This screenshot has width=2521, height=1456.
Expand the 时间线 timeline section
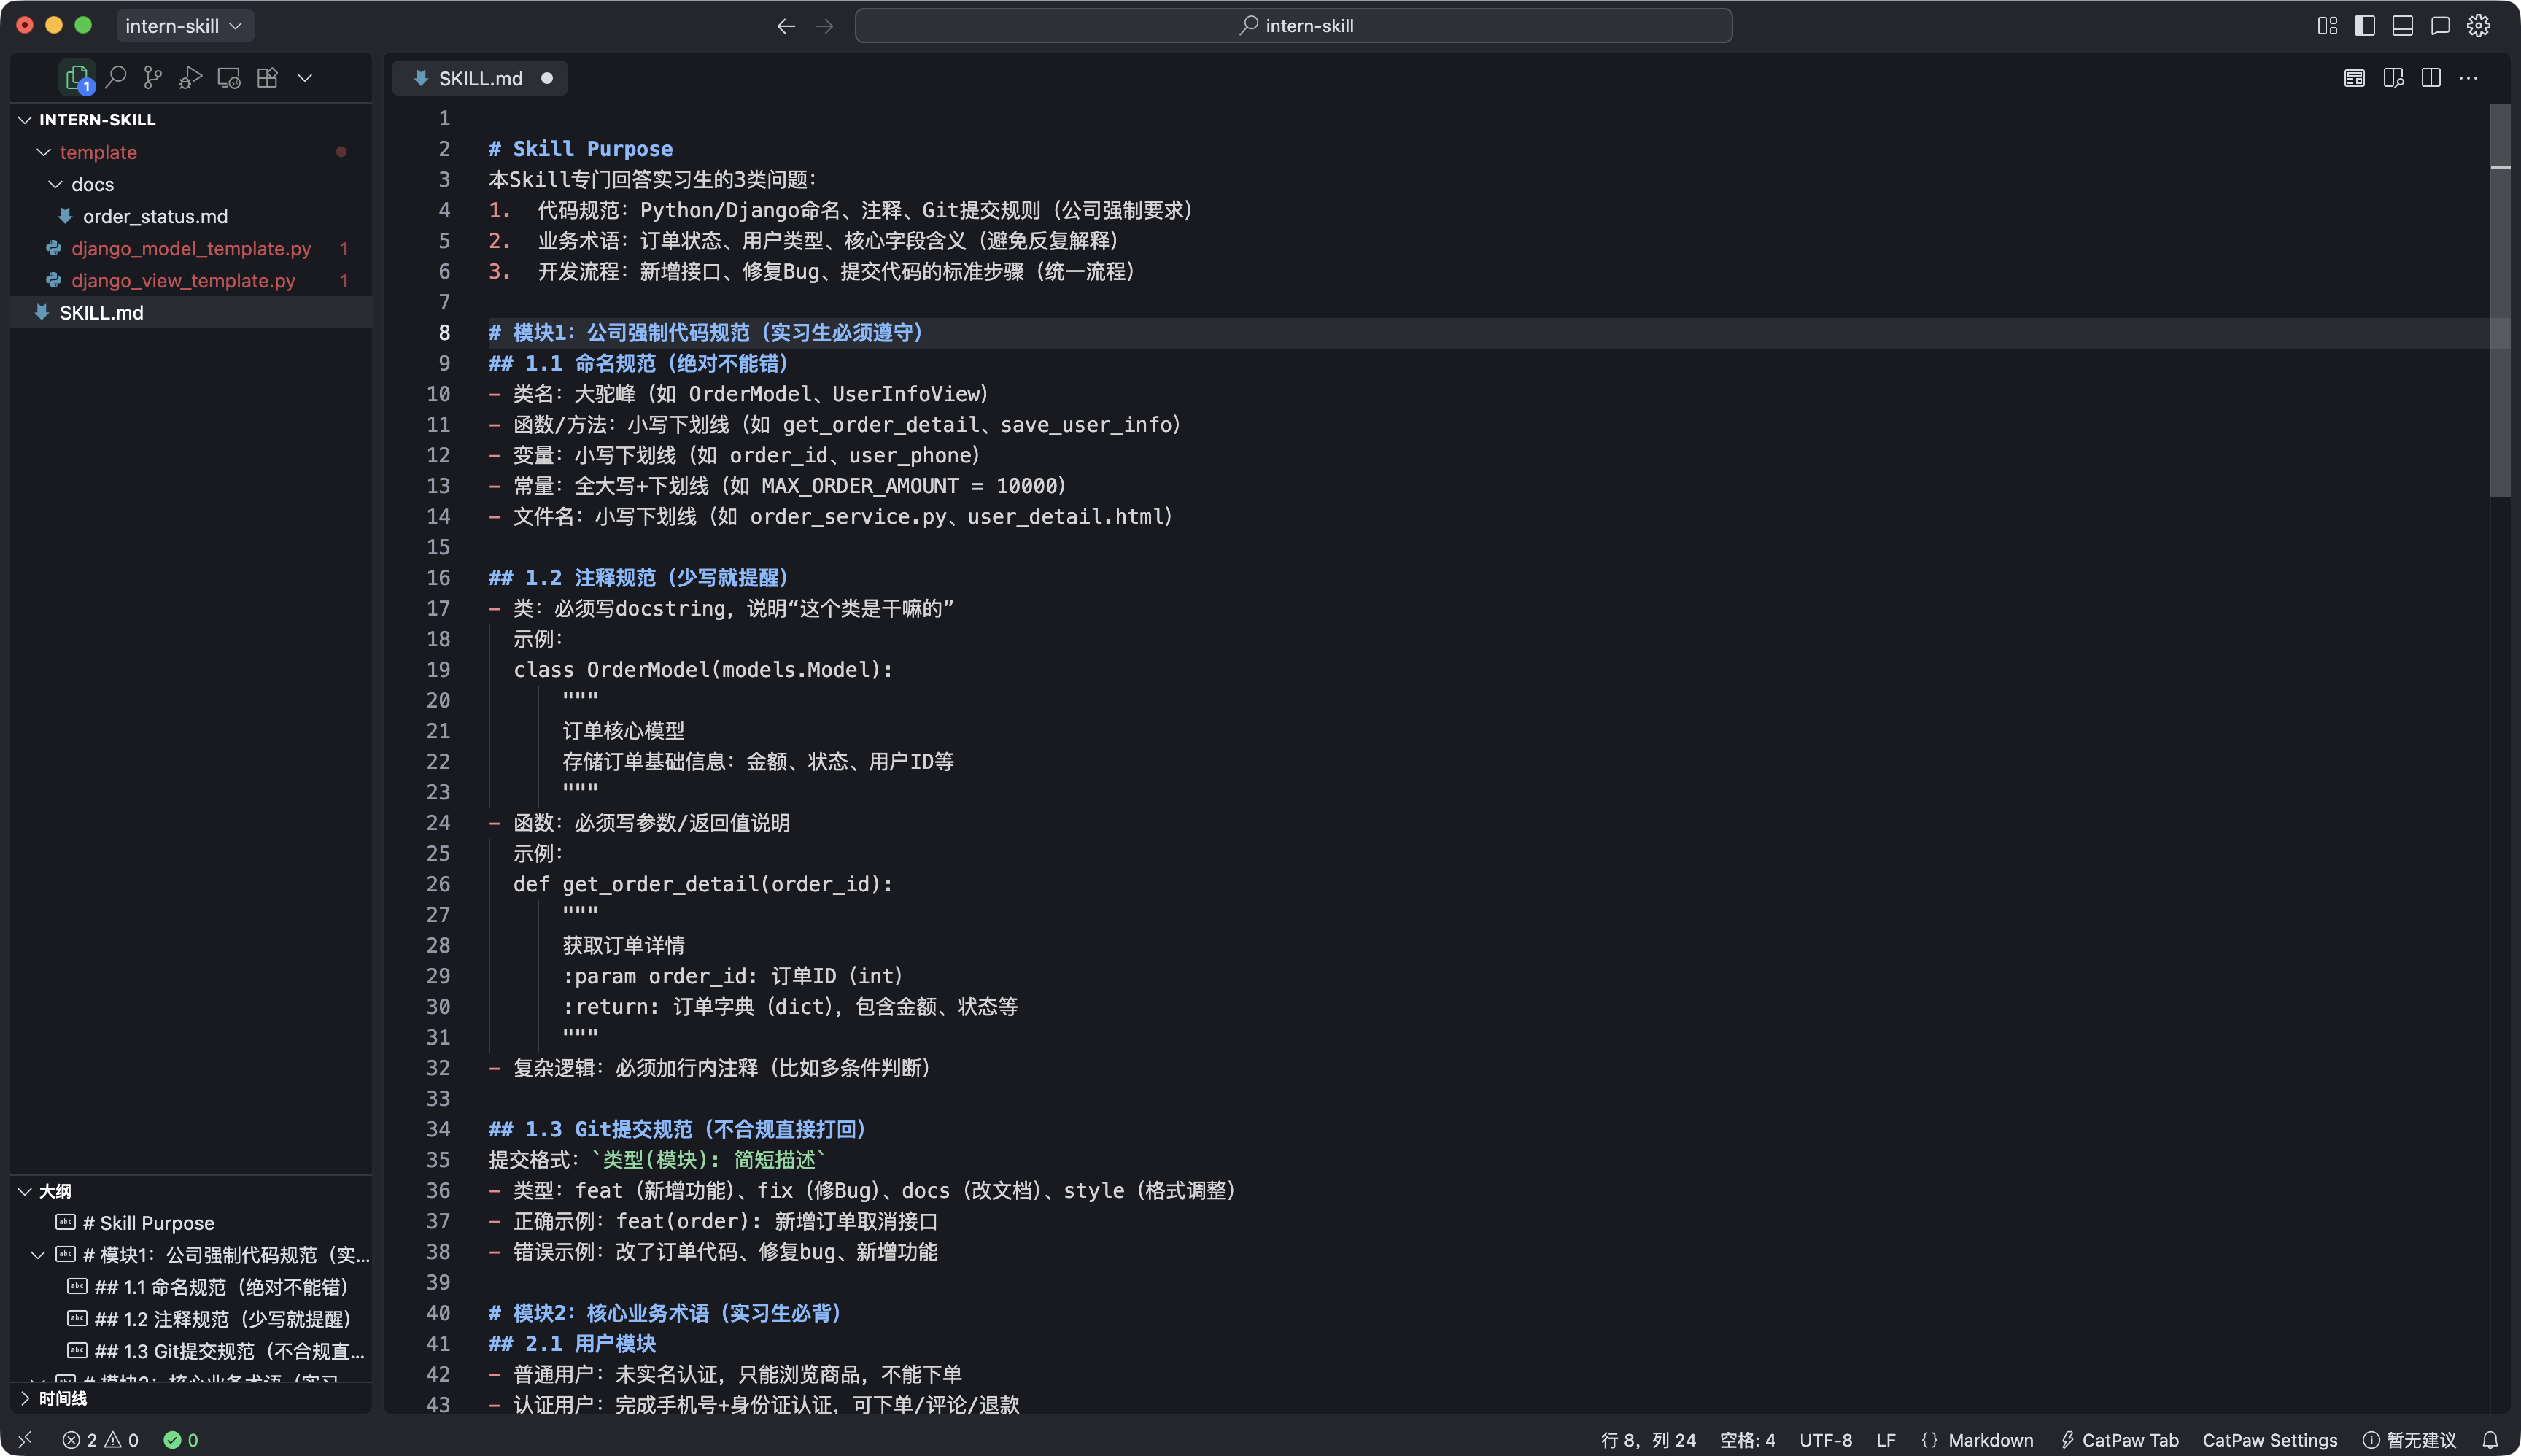point(62,1398)
